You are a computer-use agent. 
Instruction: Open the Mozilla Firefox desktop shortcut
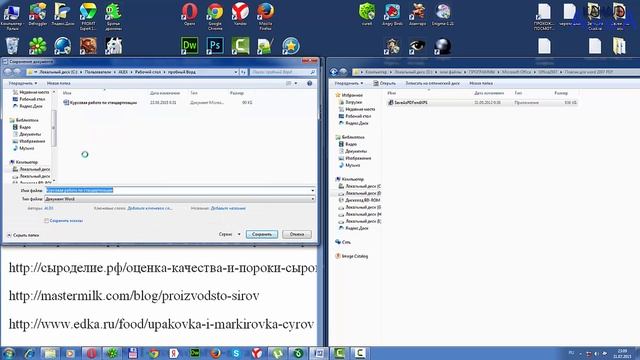(265, 15)
